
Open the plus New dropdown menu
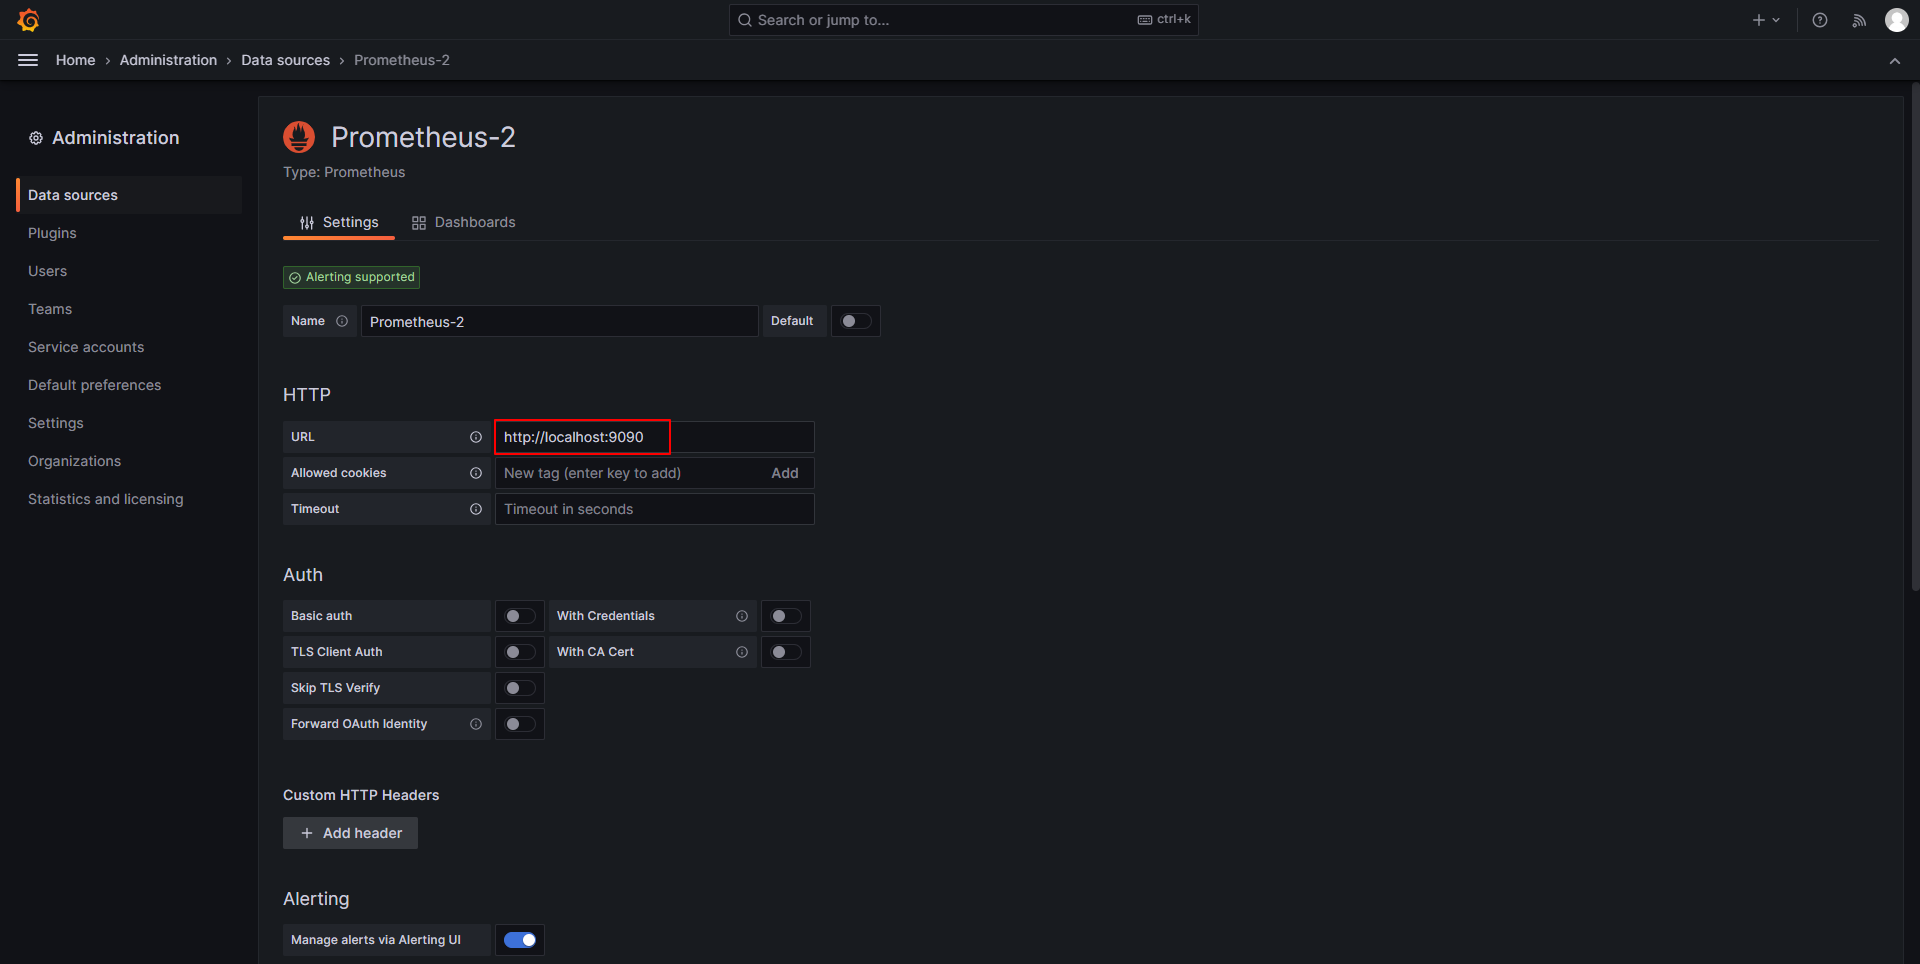pyautogui.click(x=1766, y=20)
